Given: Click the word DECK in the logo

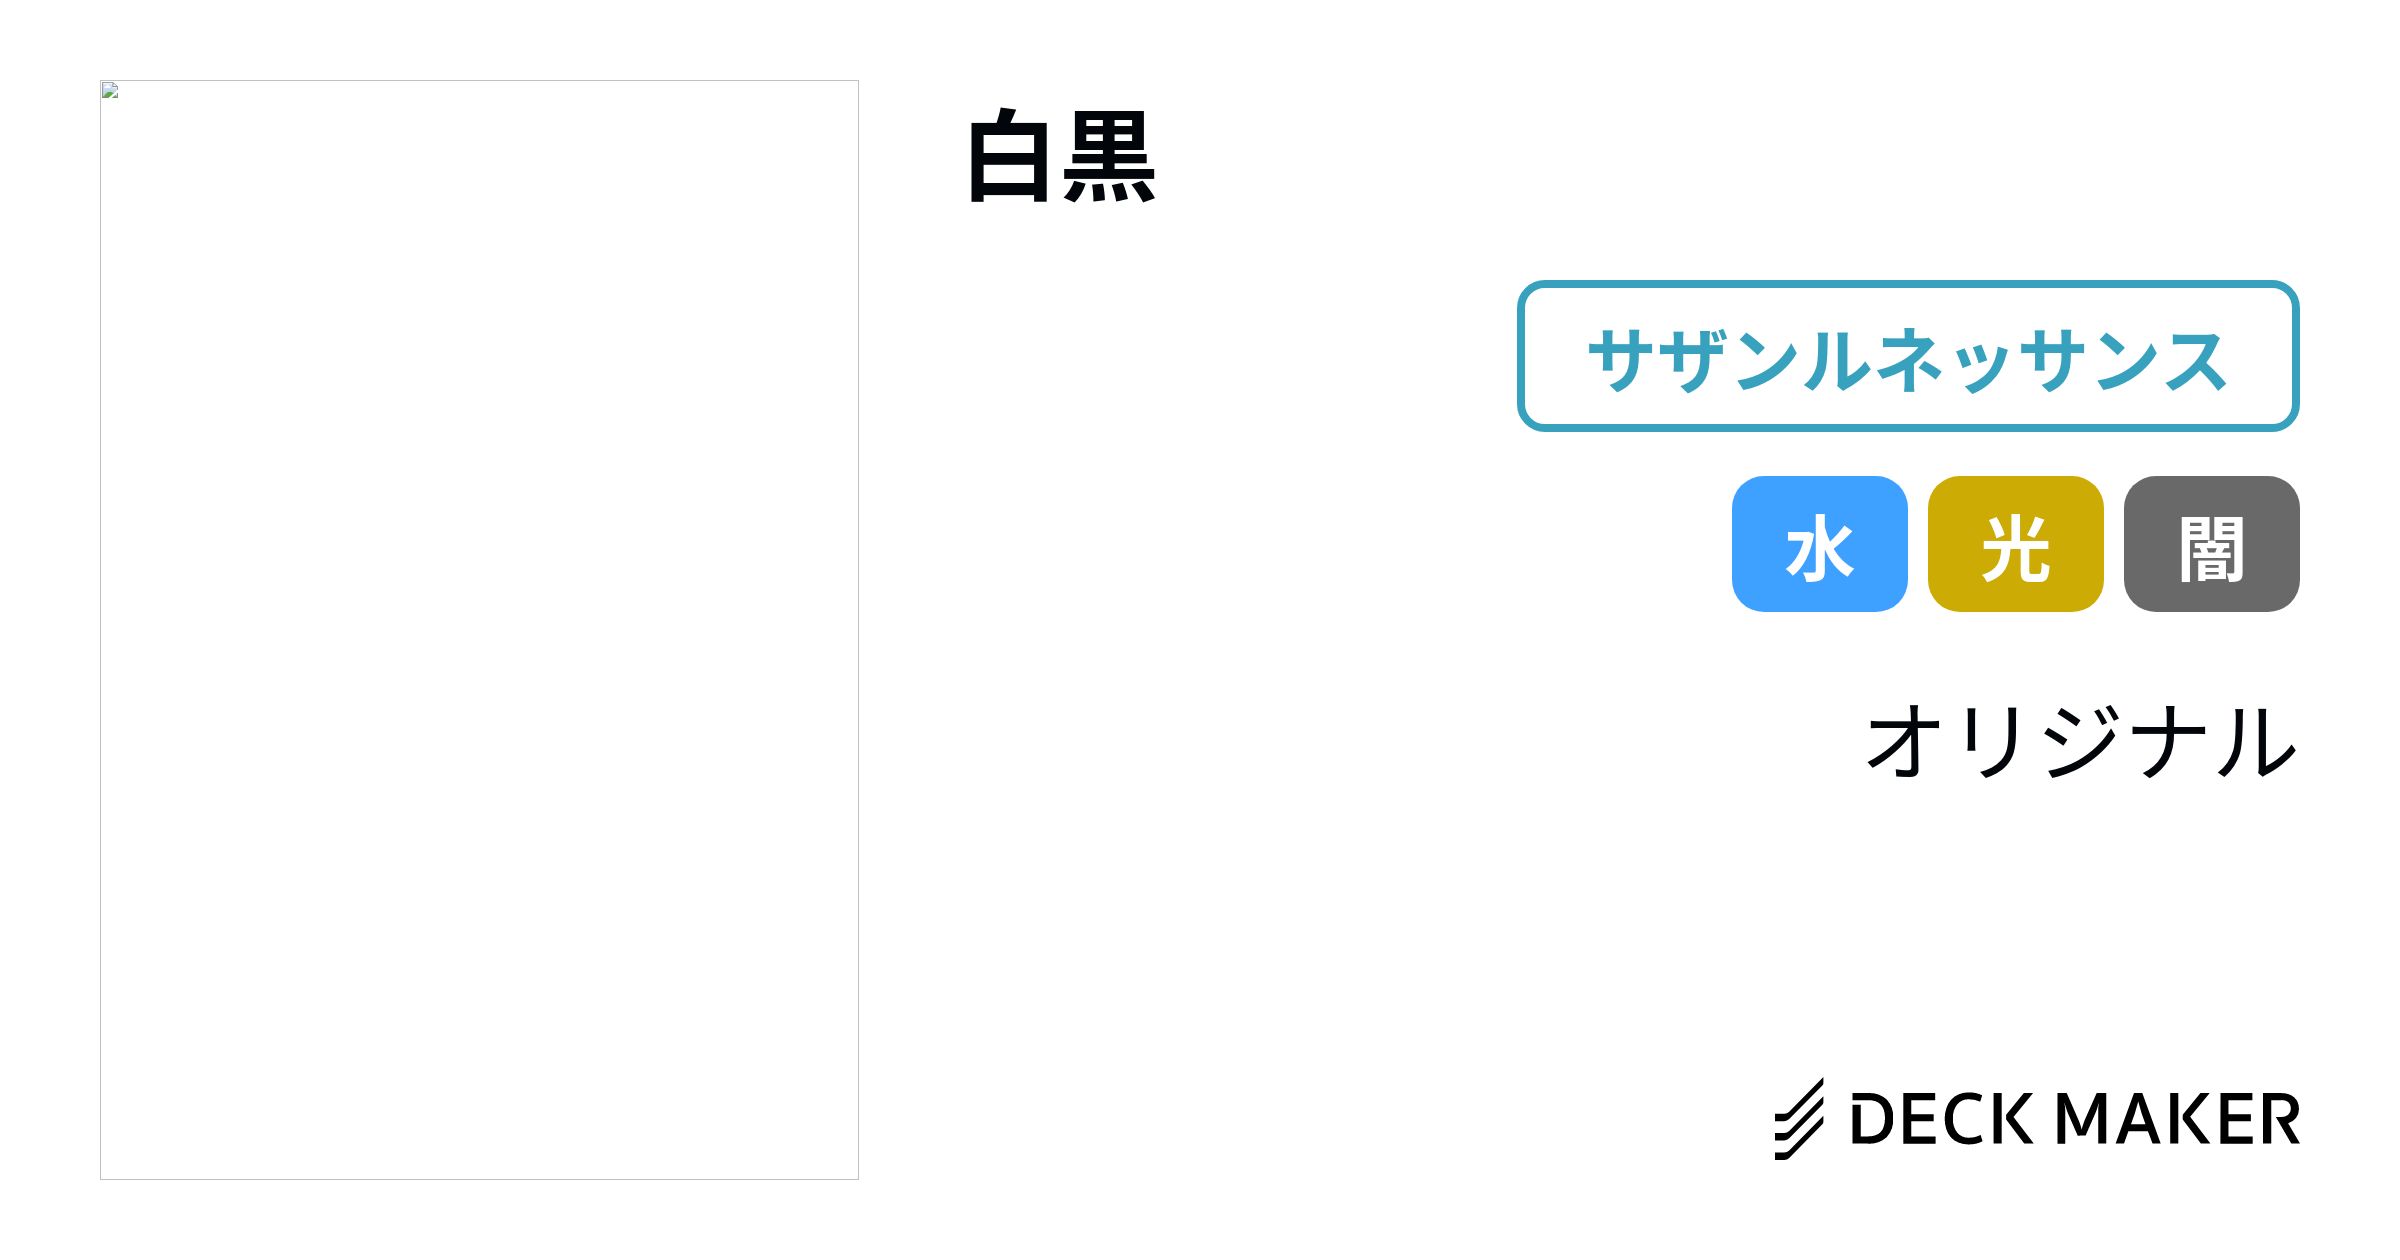Looking at the screenshot, I should pos(1942,1119).
